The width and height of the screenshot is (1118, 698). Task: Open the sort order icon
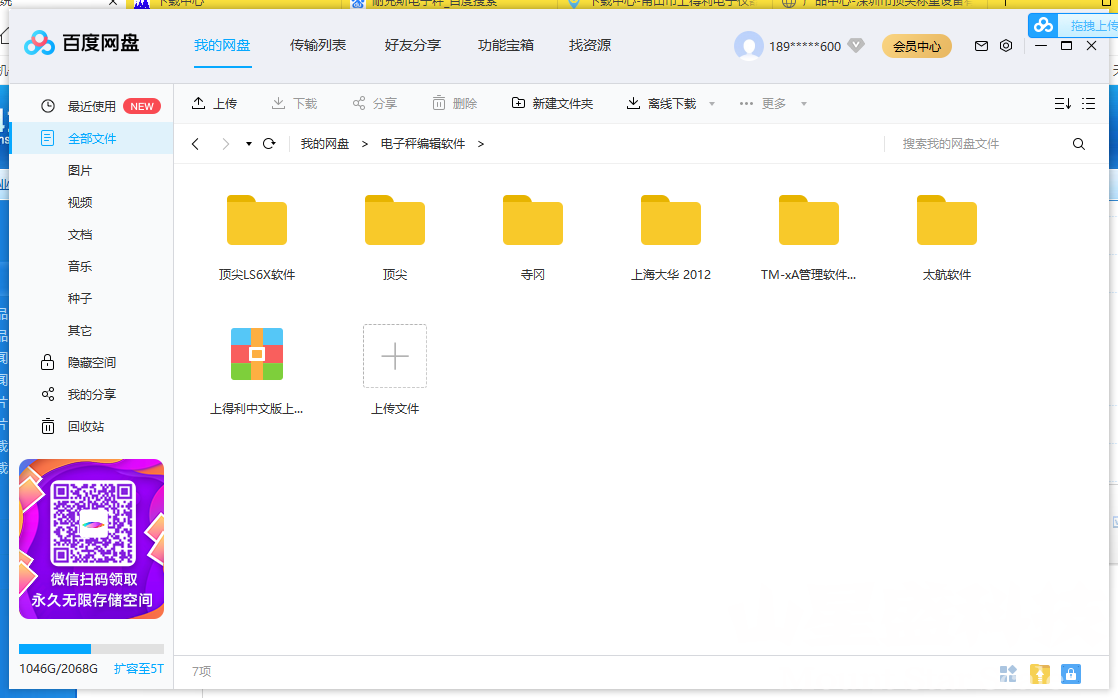pyautogui.click(x=1063, y=103)
